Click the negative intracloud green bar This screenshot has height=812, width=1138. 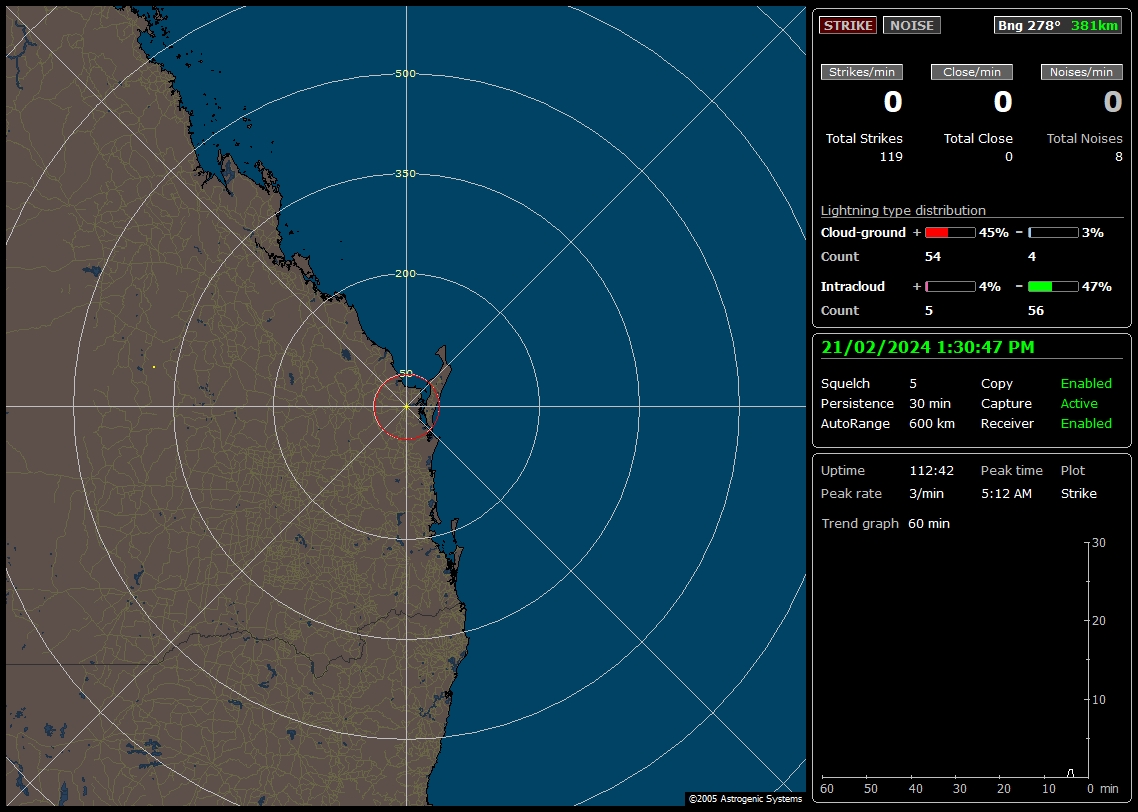pyautogui.click(x=1053, y=287)
